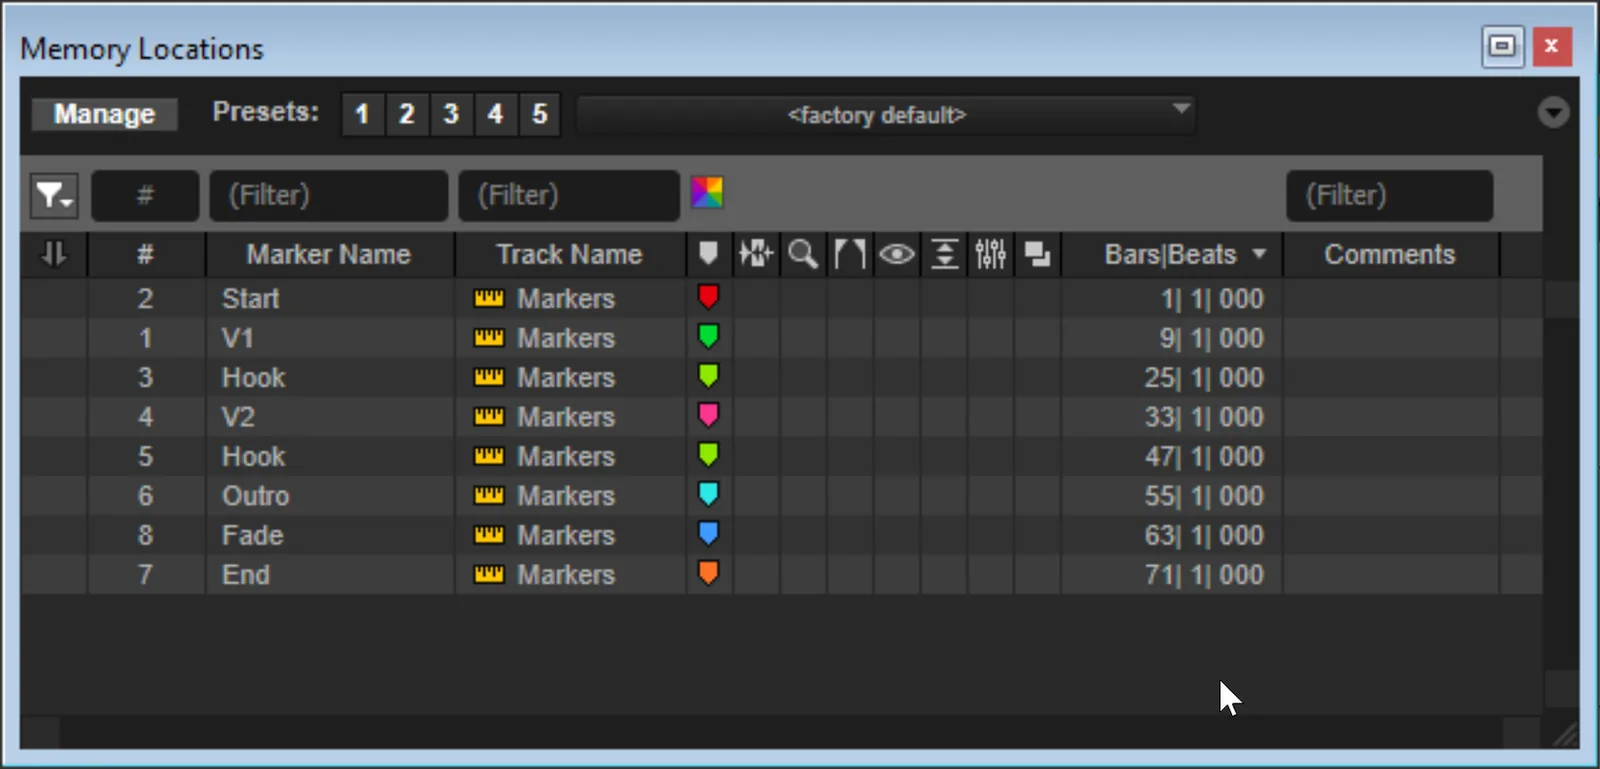Open the color filter palette swatch
Viewport: 1600px width, 769px height.
point(707,192)
